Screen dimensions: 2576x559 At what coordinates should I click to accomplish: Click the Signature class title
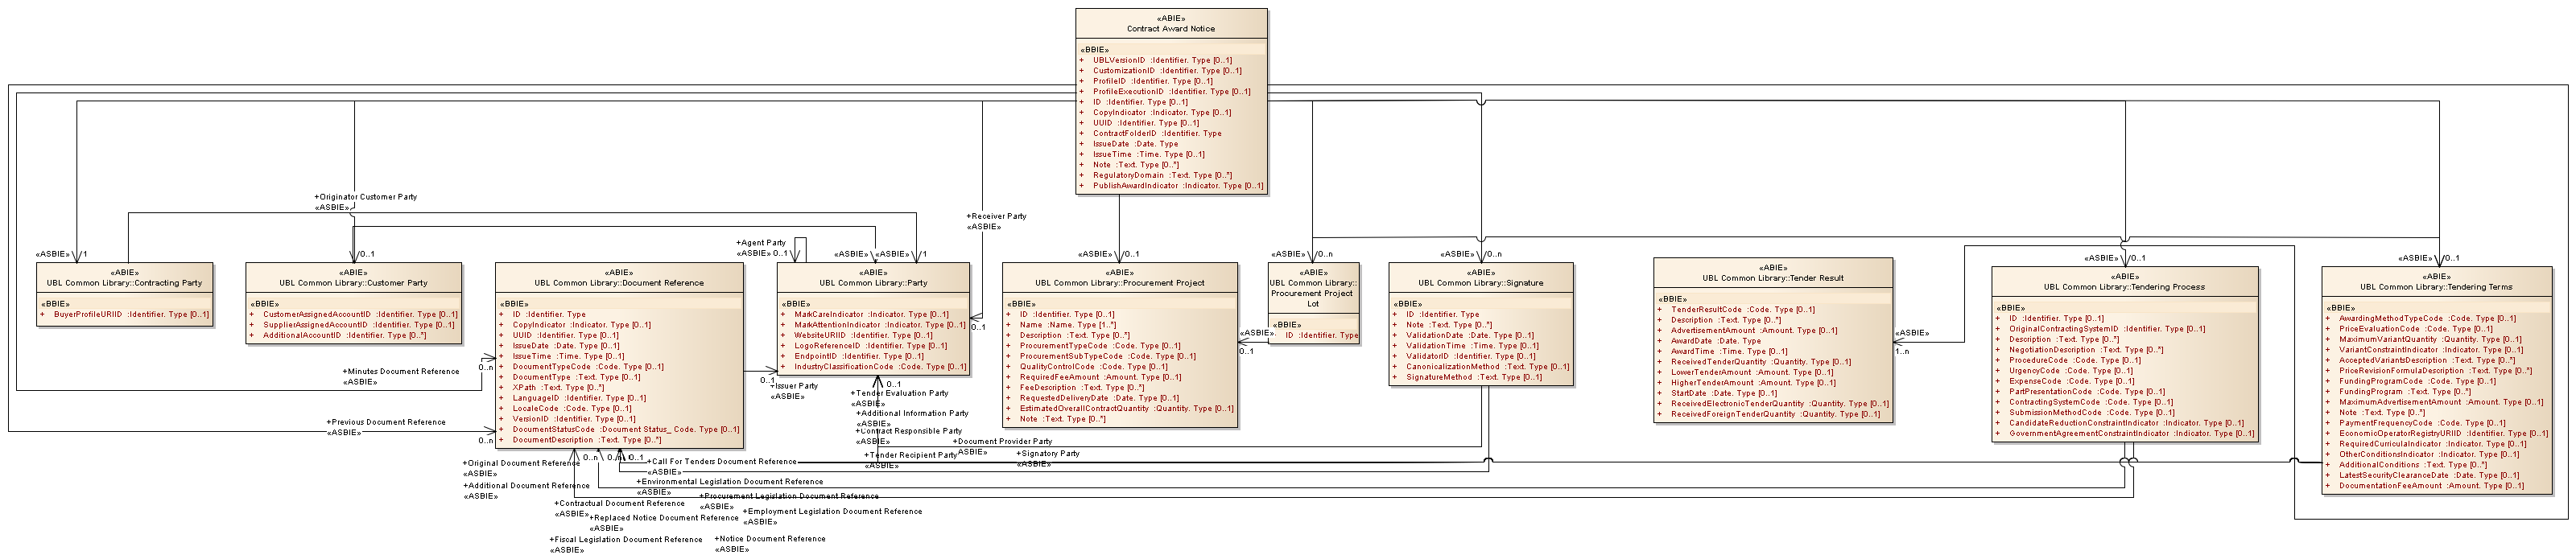[x=1480, y=283]
